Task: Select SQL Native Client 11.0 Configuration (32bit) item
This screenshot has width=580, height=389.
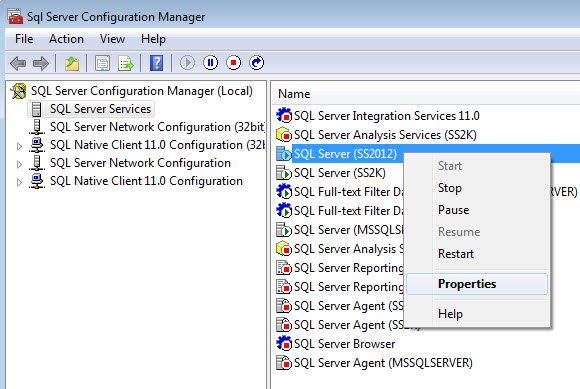Action: (x=157, y=145)
